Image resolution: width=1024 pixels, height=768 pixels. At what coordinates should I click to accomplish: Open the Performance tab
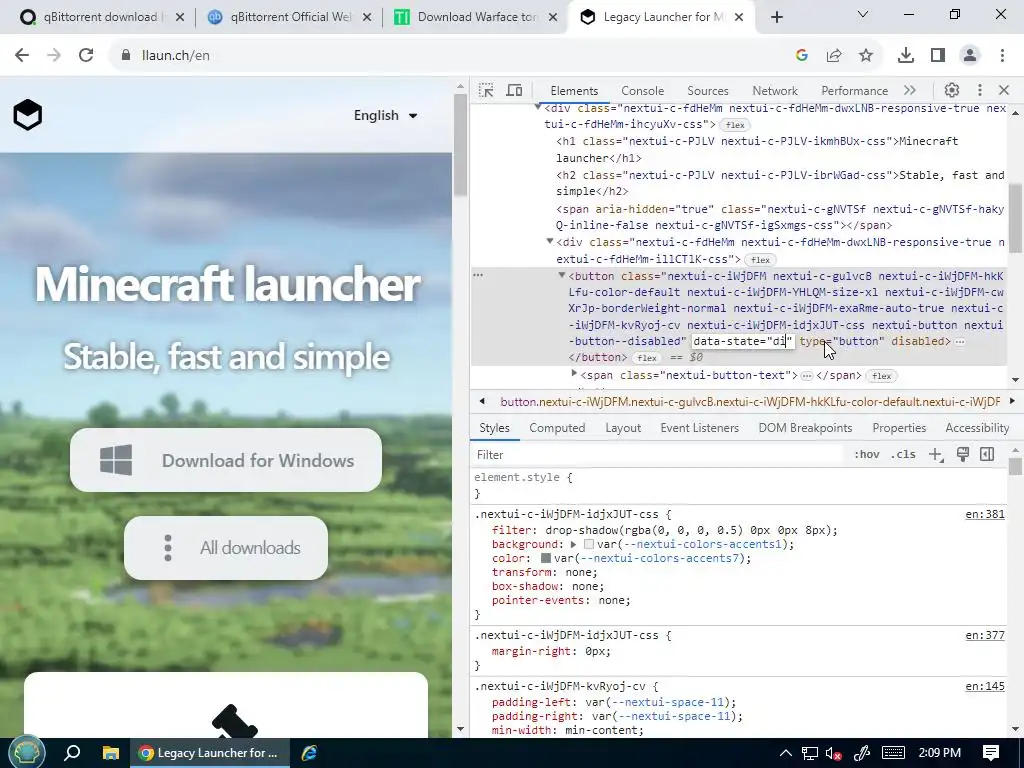tap(854, 91)
